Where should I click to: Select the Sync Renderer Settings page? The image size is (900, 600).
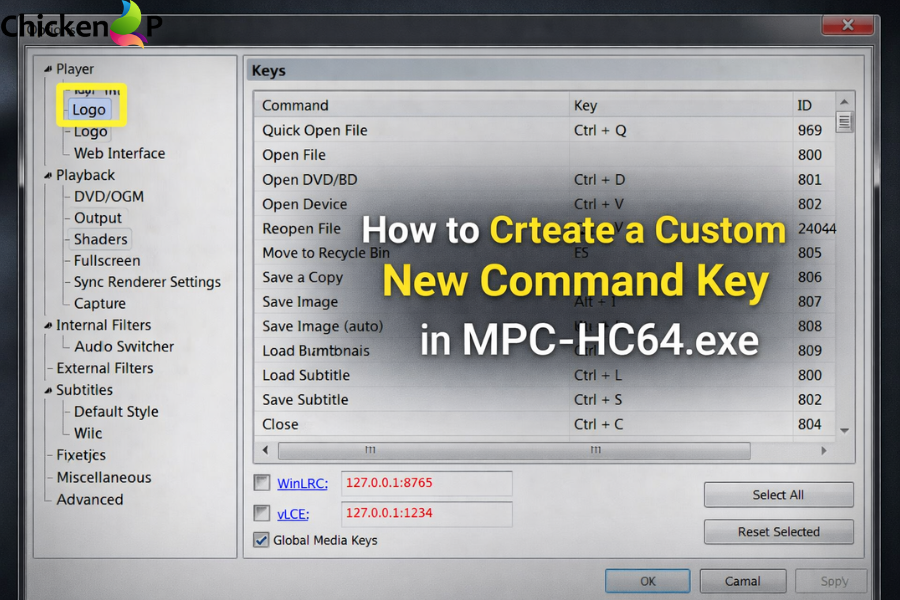click(x=148, y=282)
